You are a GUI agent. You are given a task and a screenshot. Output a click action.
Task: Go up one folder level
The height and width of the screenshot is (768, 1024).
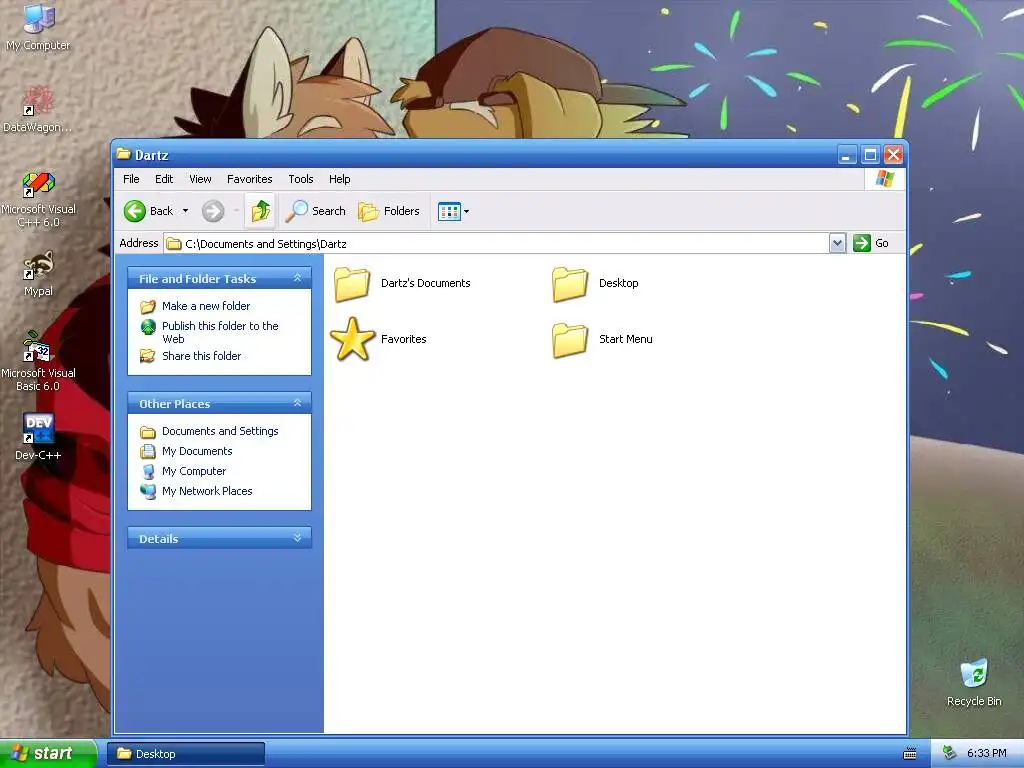[261, 211]
